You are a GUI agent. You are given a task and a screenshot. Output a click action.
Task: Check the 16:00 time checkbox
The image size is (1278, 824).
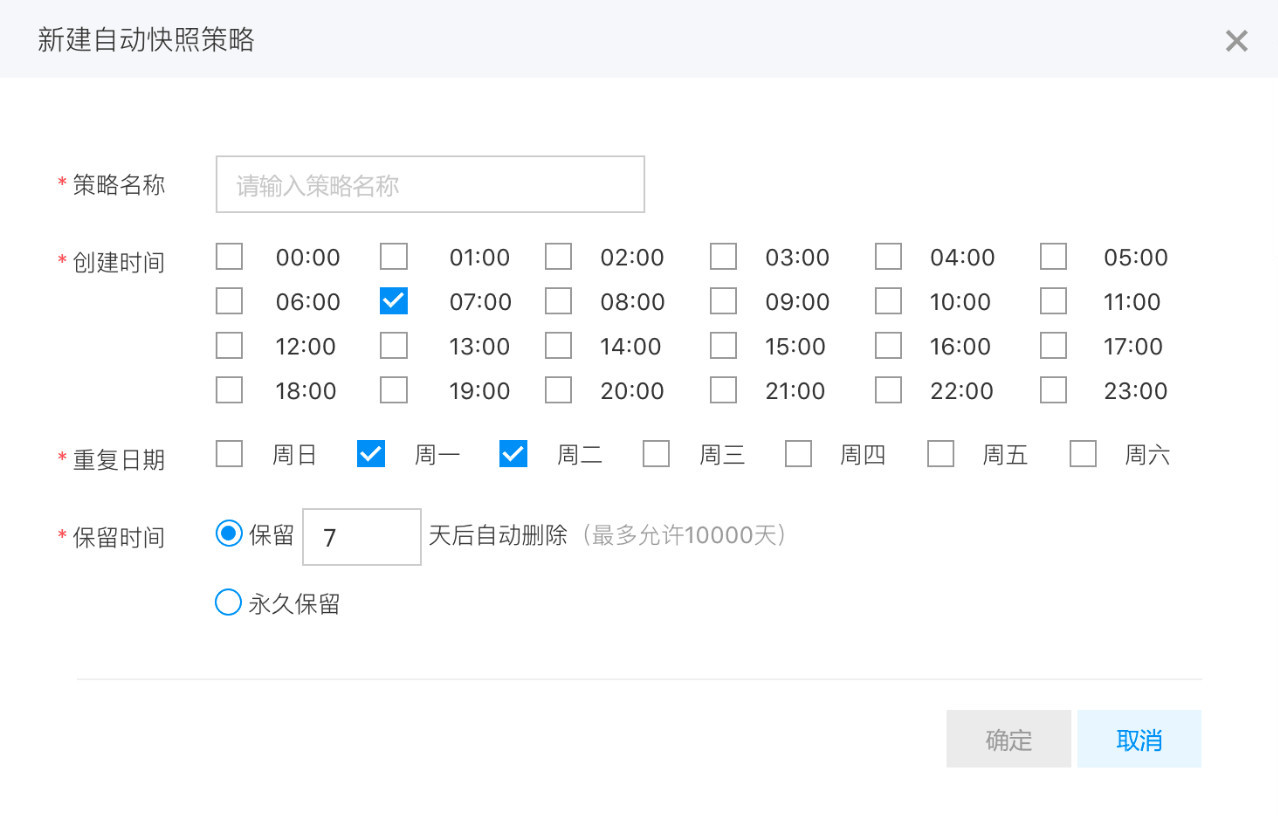click(888, 346)
